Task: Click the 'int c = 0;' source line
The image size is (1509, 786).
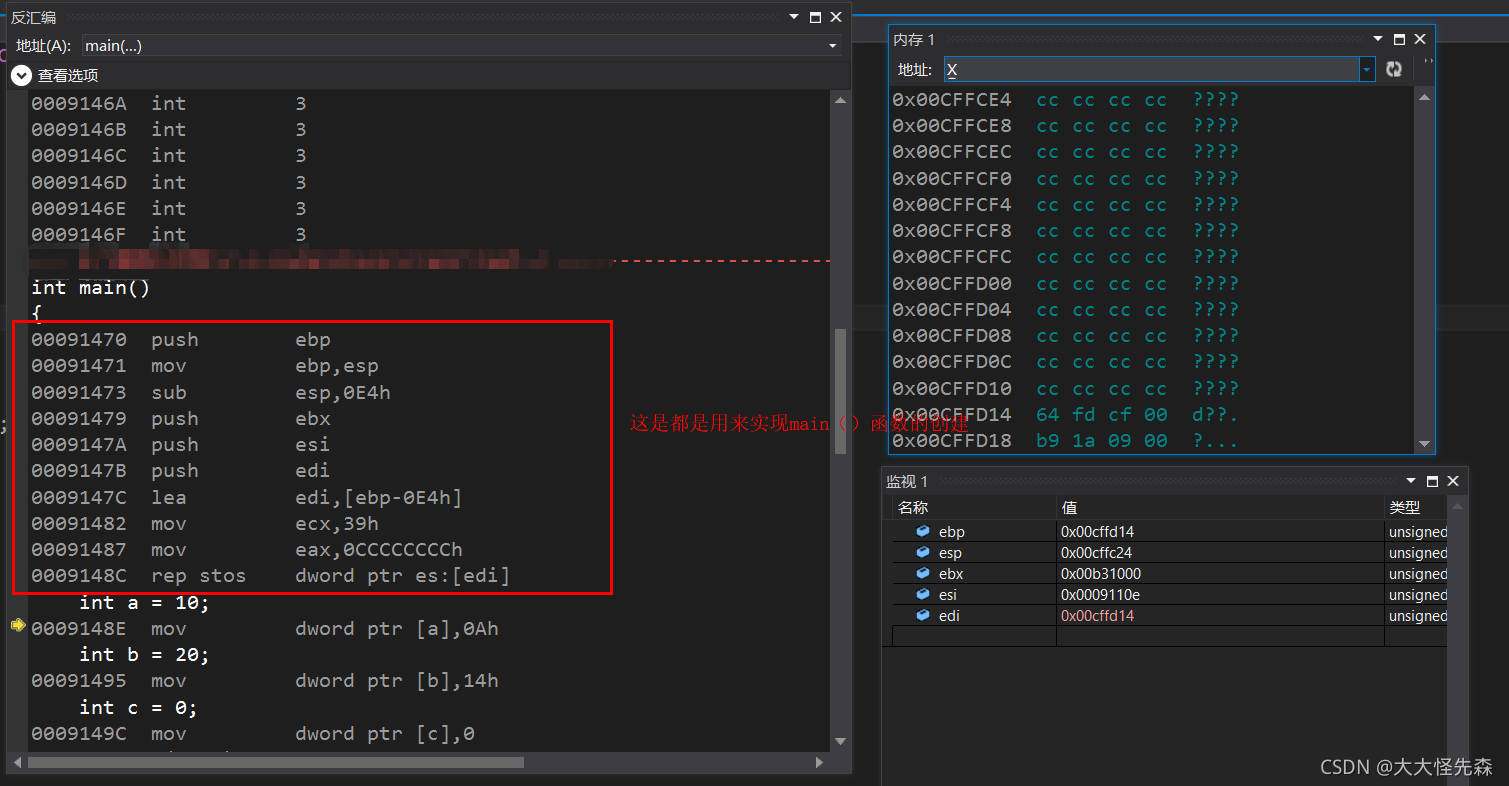Action: click(139, 707)
